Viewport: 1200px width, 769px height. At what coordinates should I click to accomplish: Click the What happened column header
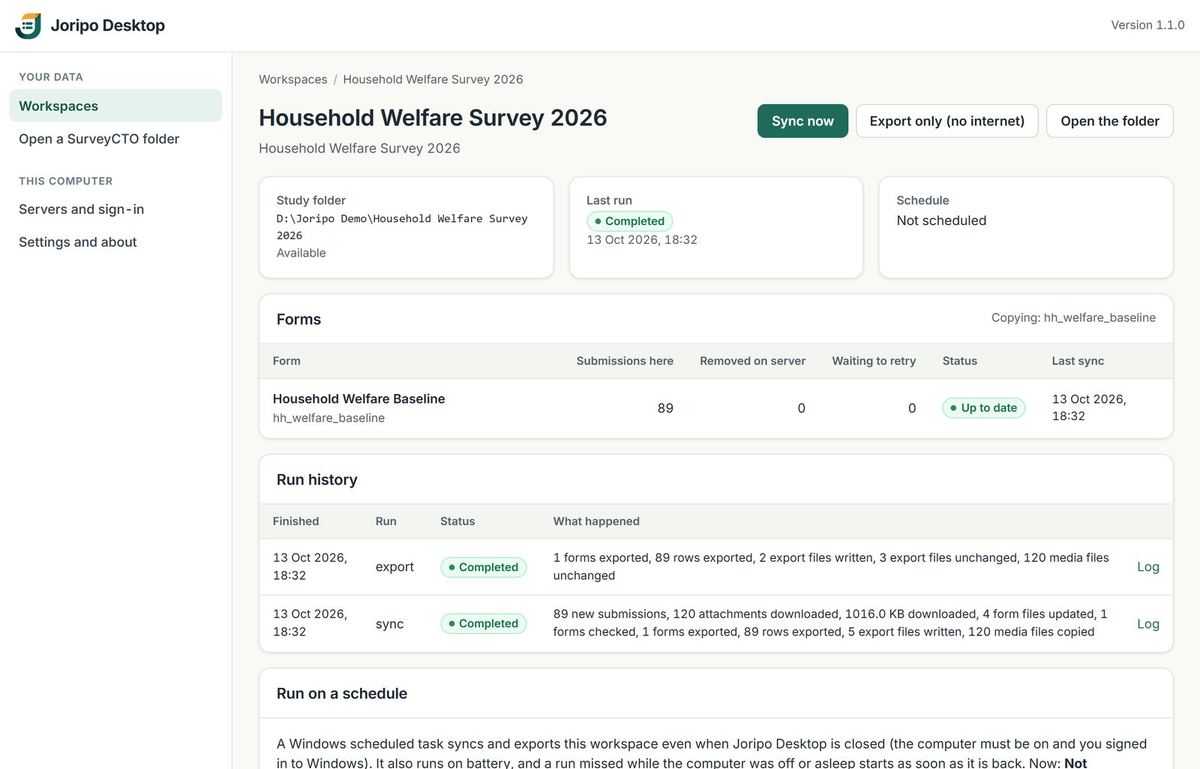(596, 521)
